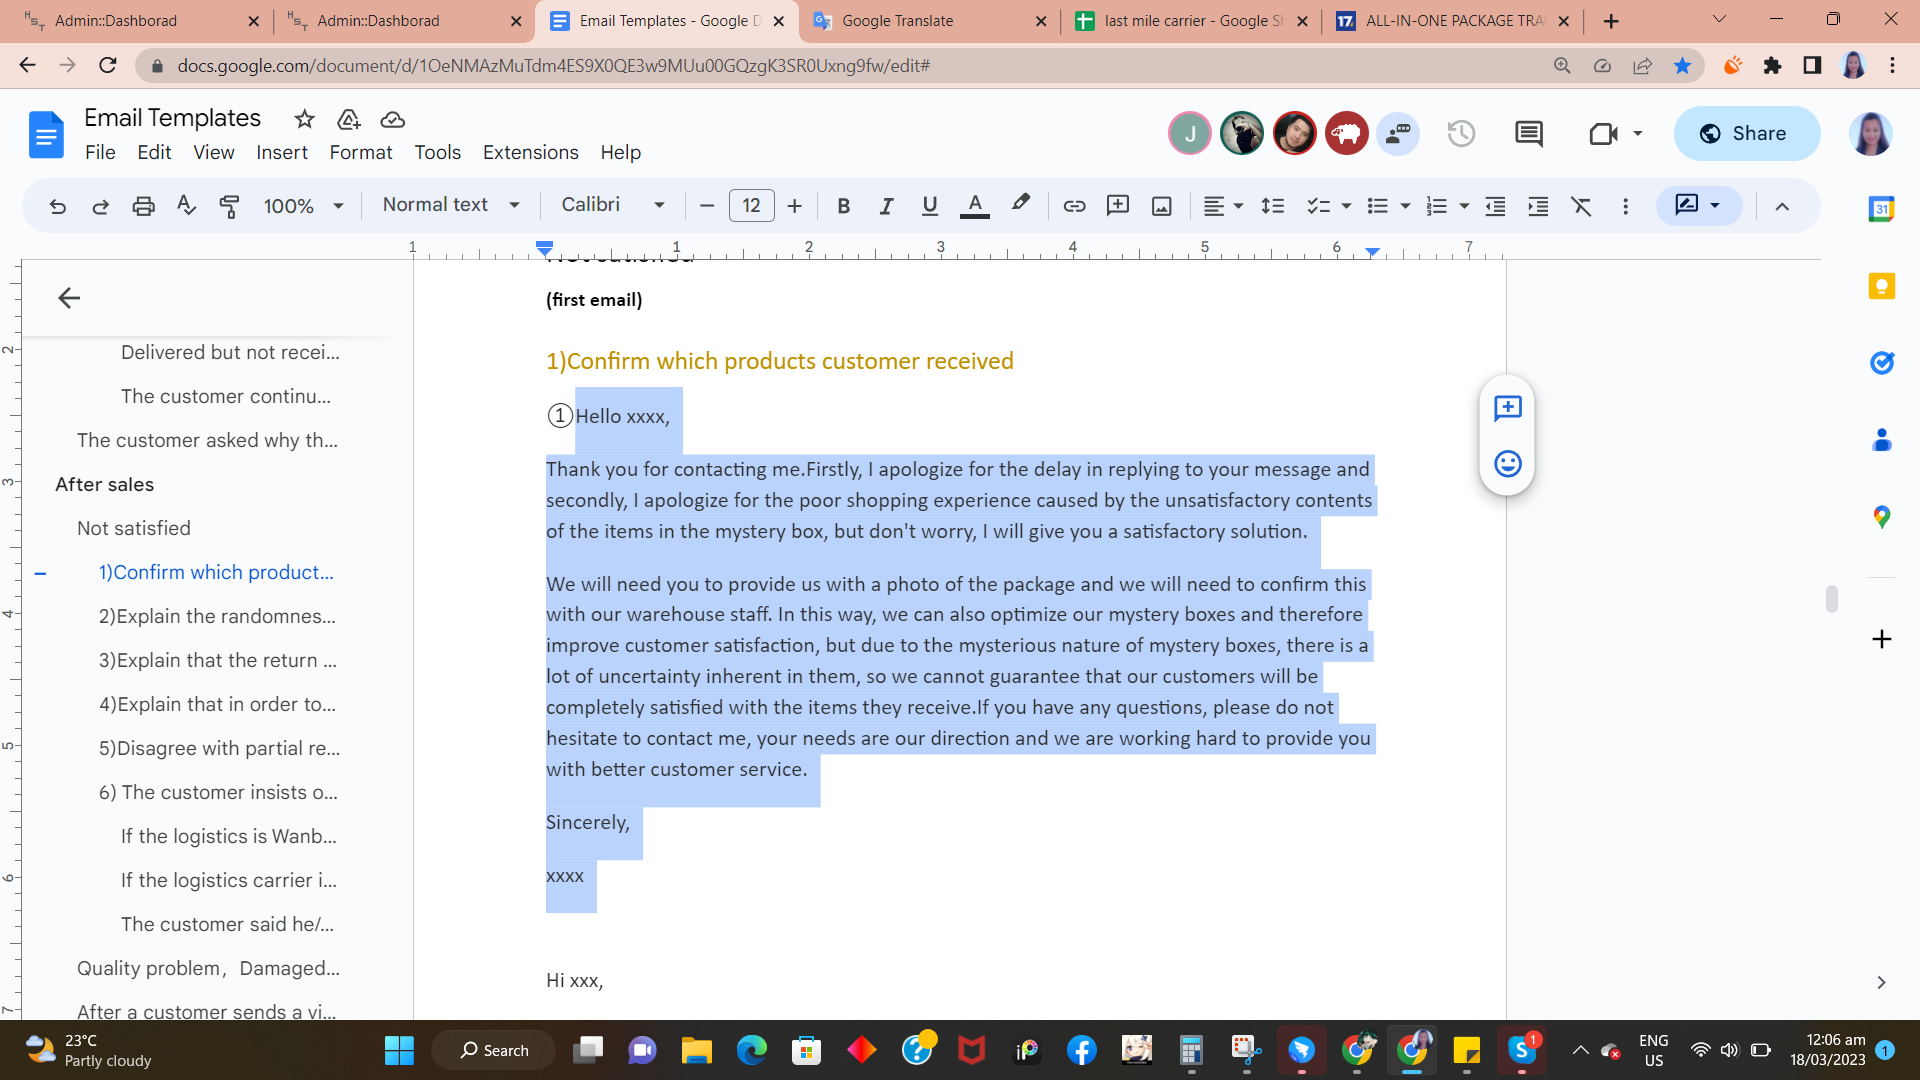Toggle italic formatting
The image size is (1920, 1080).
coord(886,206)
